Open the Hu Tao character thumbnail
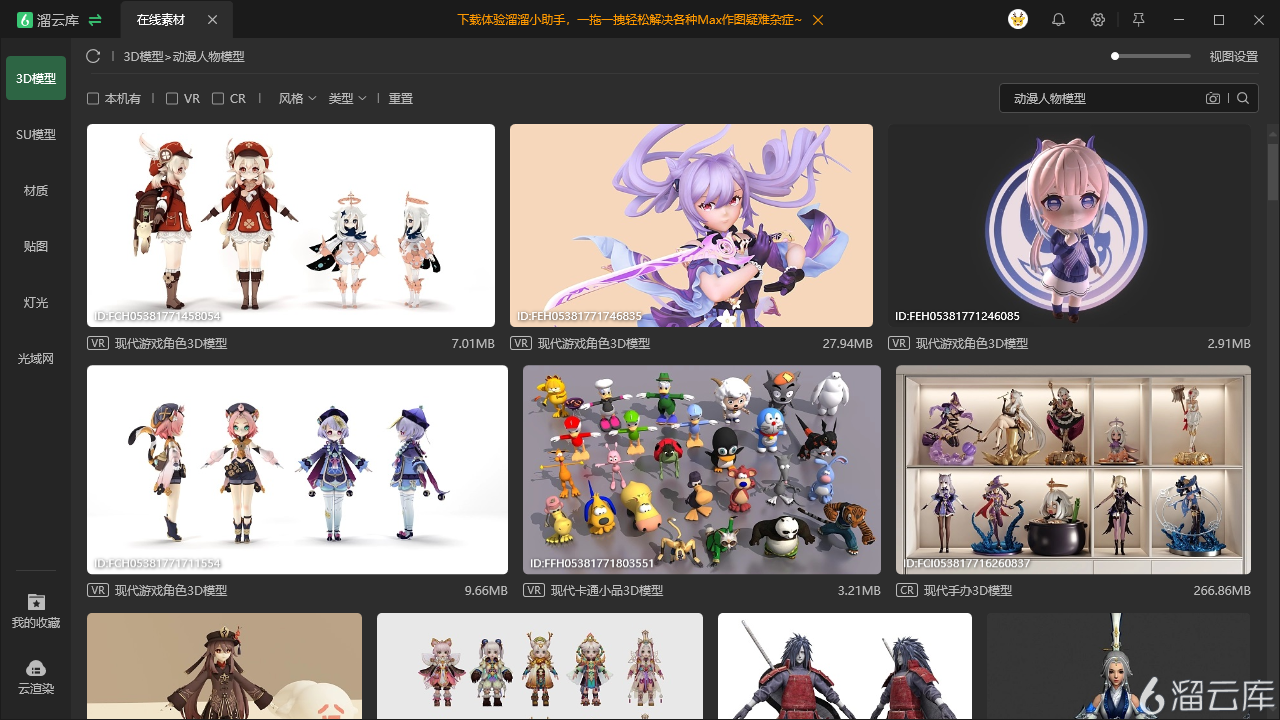This screenshot has width=1280, height=720. (224, 666)
